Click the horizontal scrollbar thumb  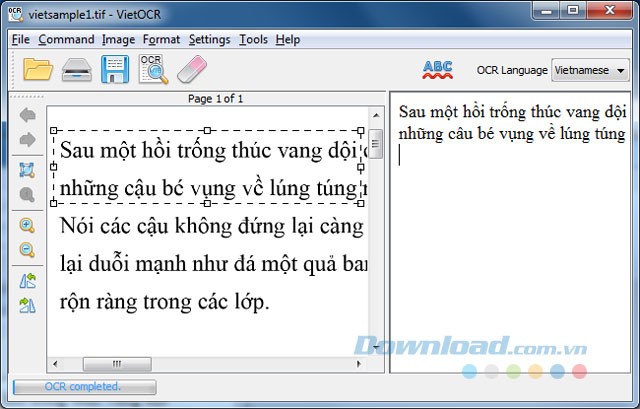[117, 364]
